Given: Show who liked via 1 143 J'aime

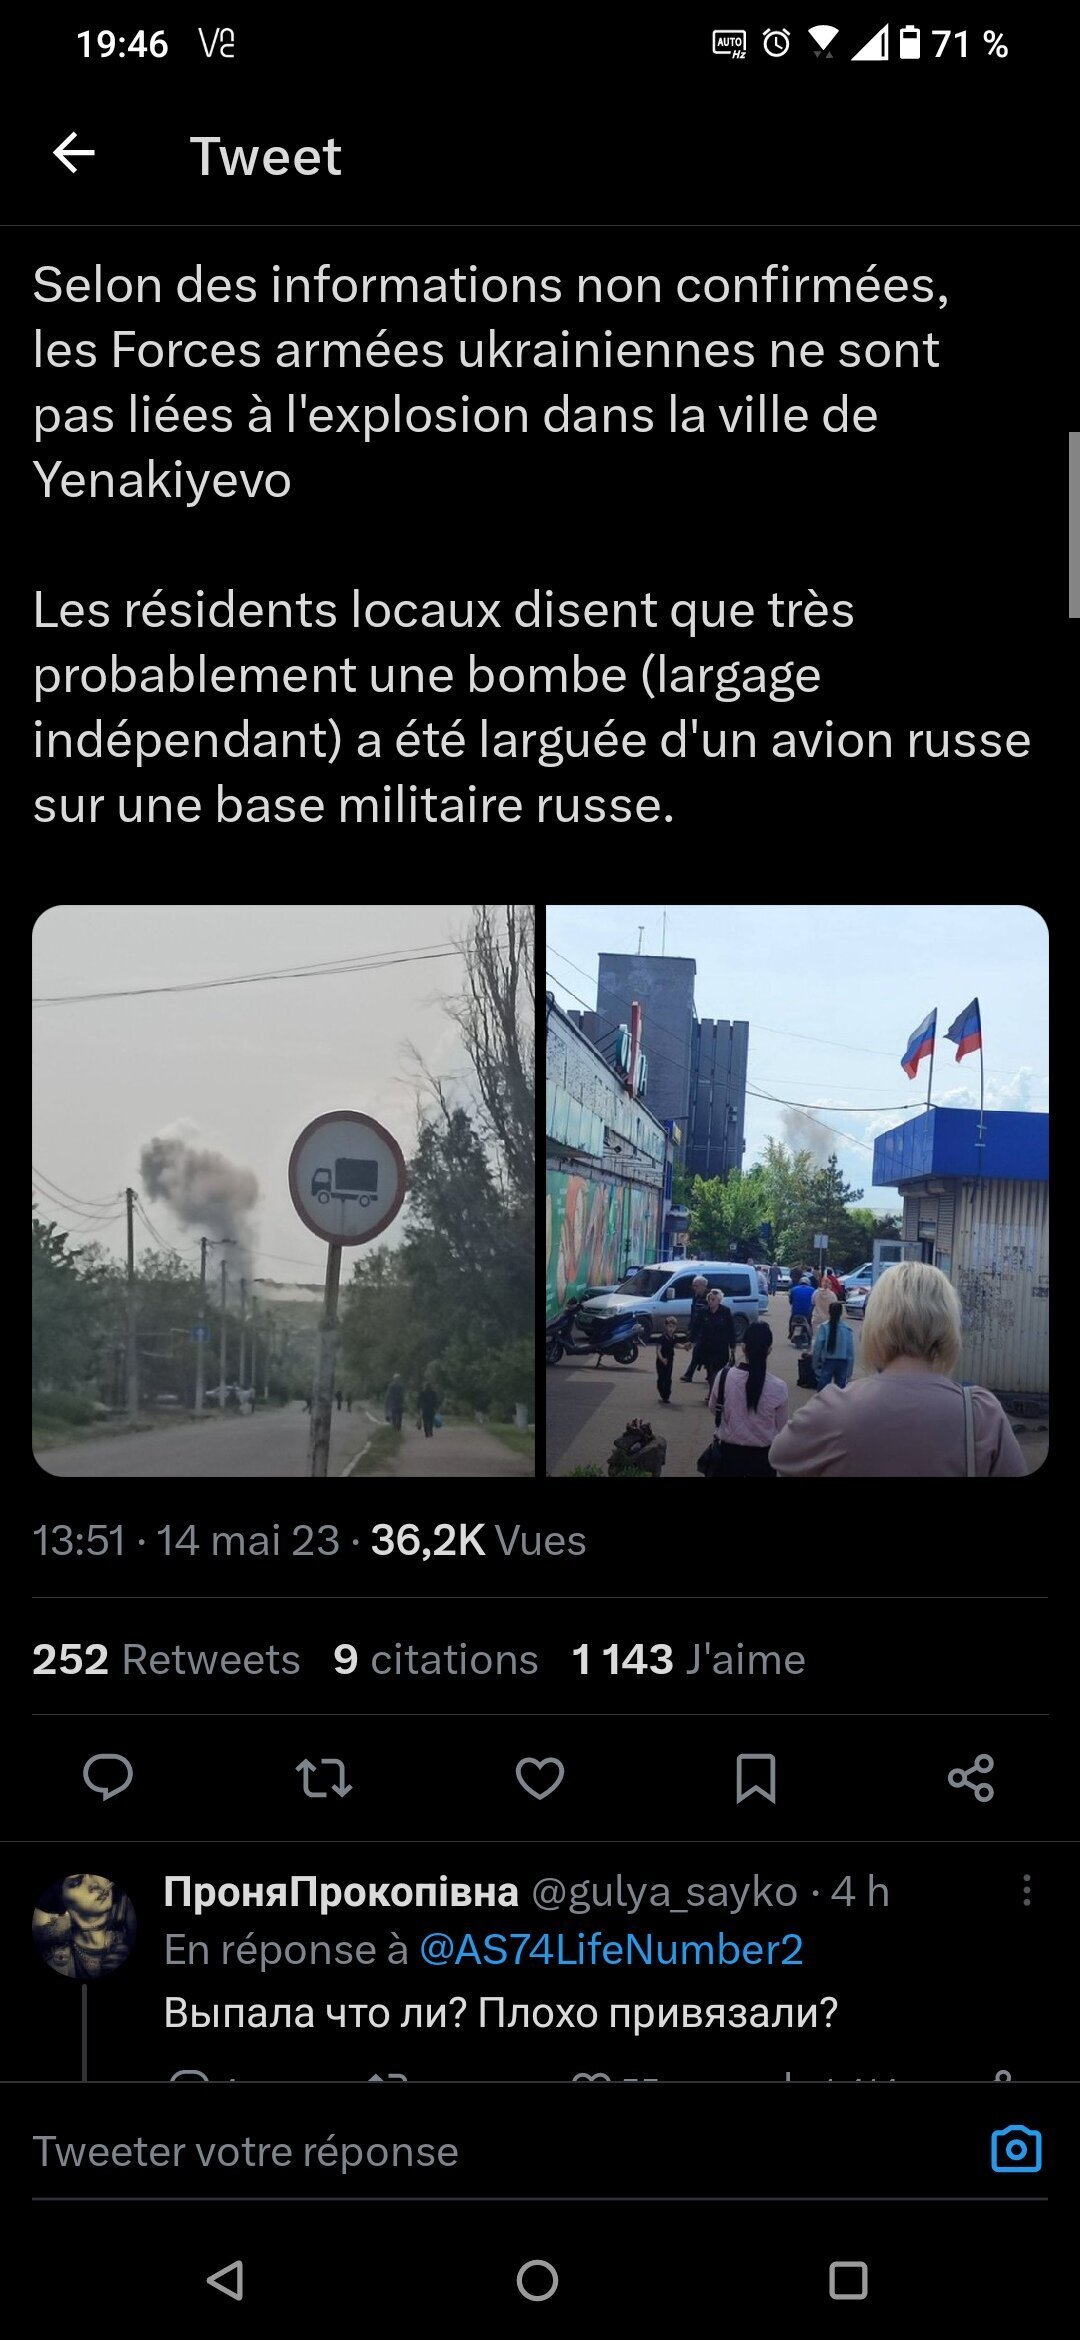Looking at the screenshot, I should 688,1659.
